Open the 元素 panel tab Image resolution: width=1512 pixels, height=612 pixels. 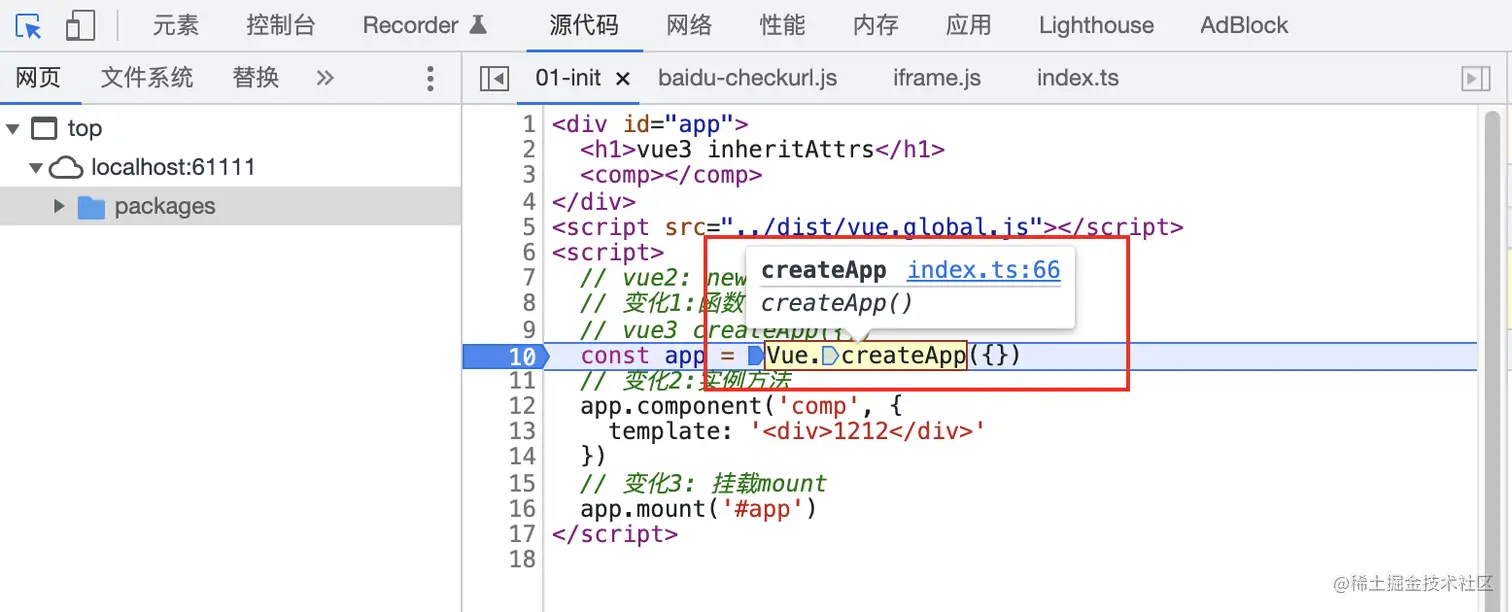pos(176,25)
